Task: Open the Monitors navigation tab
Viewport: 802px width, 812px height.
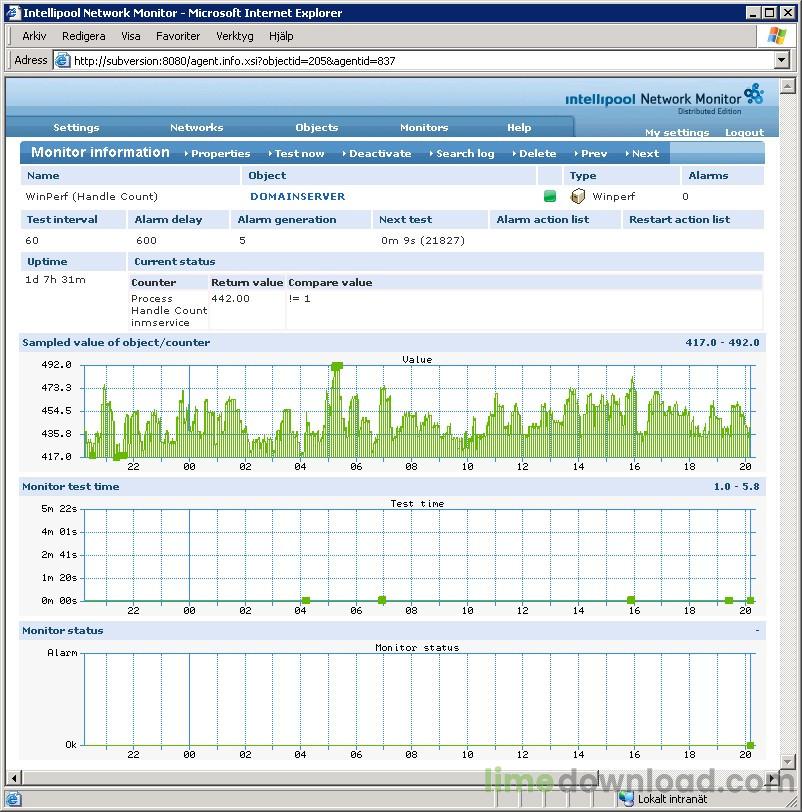Action: coord(424,127)
